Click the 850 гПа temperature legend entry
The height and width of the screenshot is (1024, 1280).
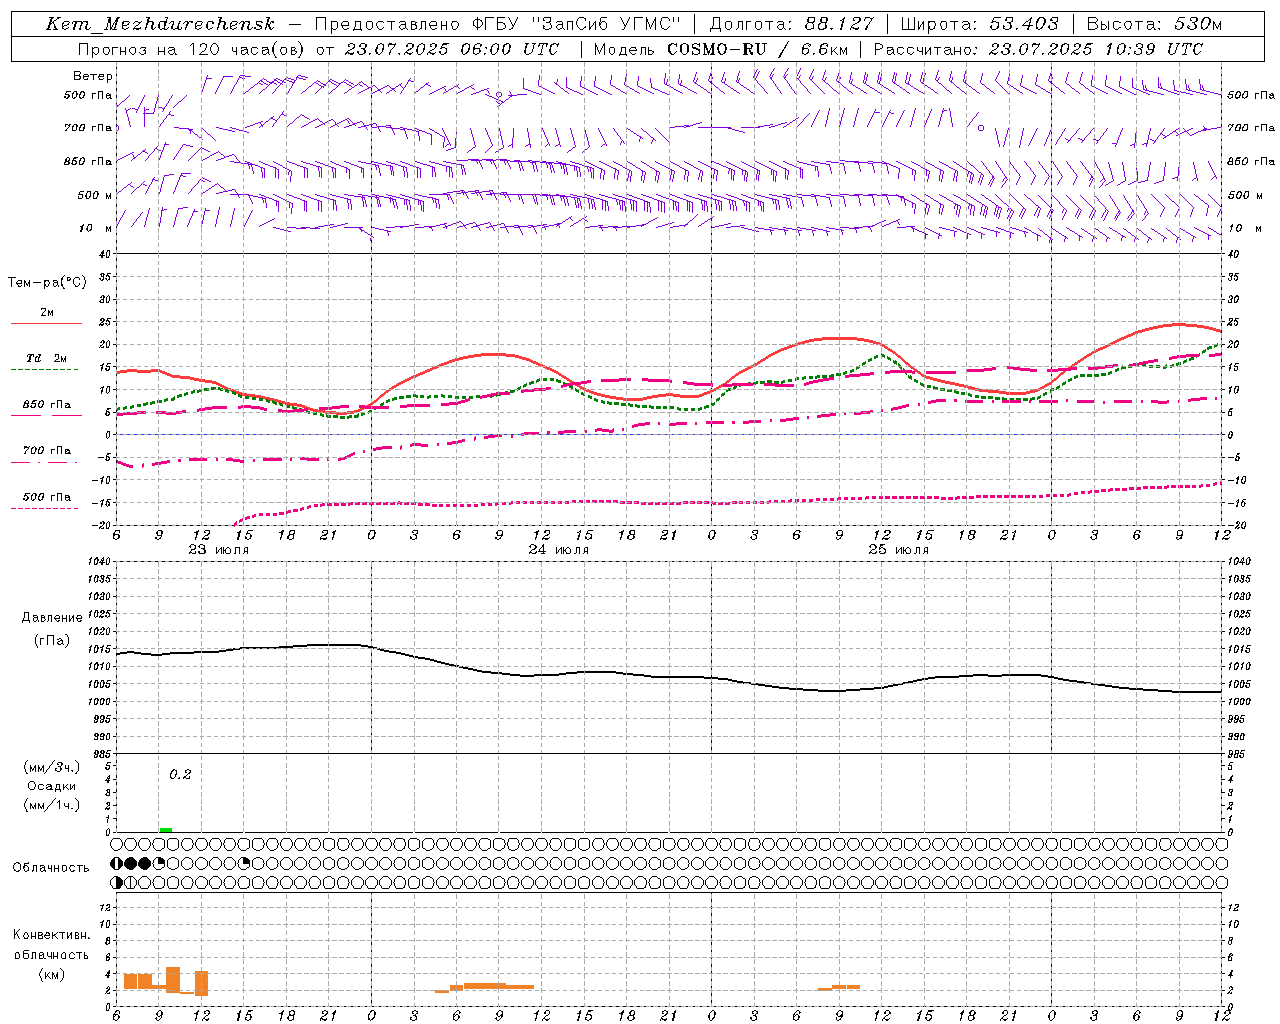pos(47,404)
